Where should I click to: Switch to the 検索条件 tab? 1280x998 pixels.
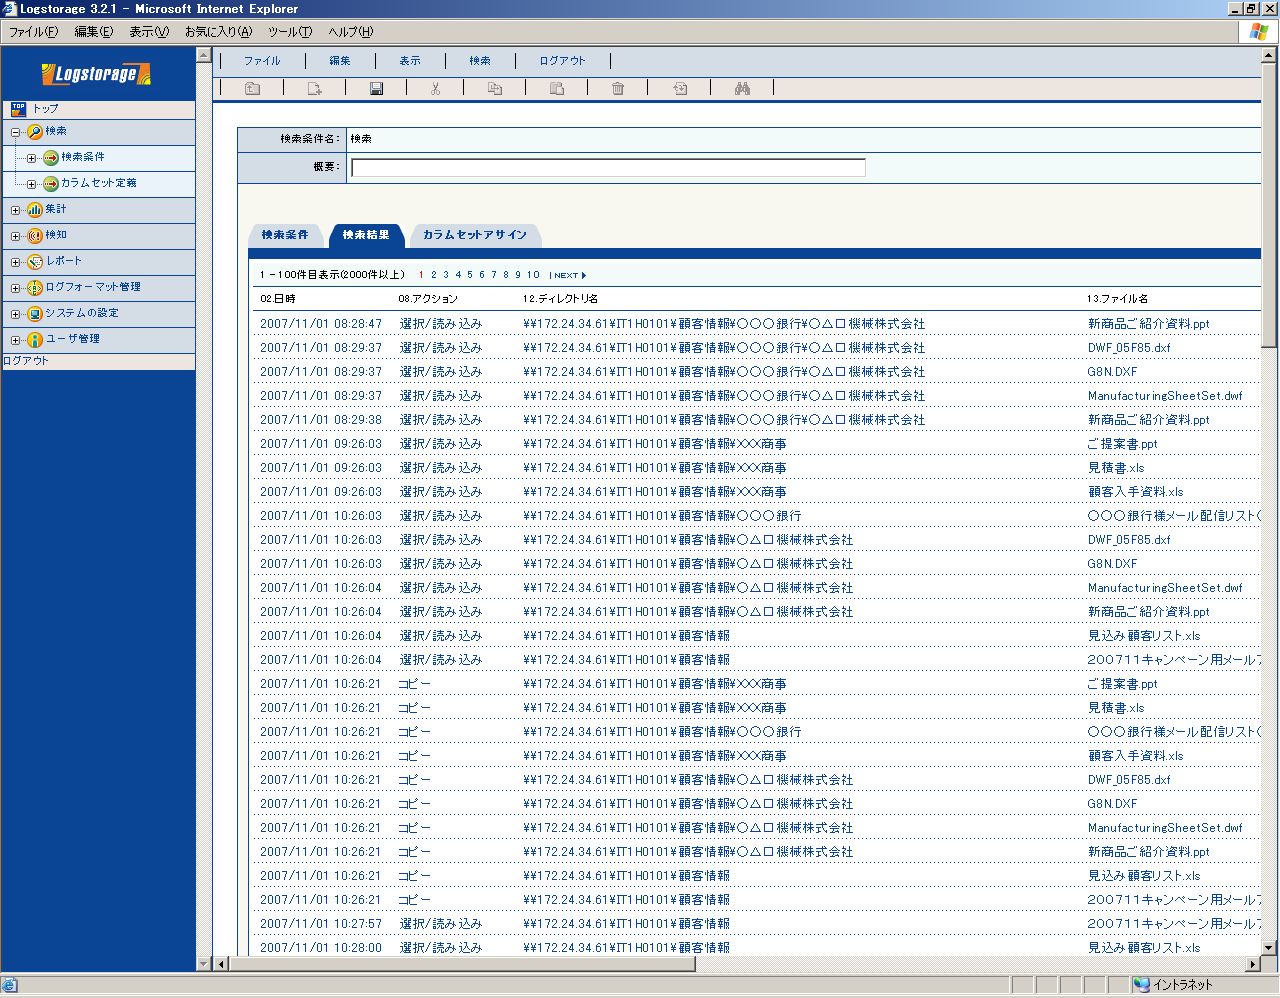click(285, 235)
